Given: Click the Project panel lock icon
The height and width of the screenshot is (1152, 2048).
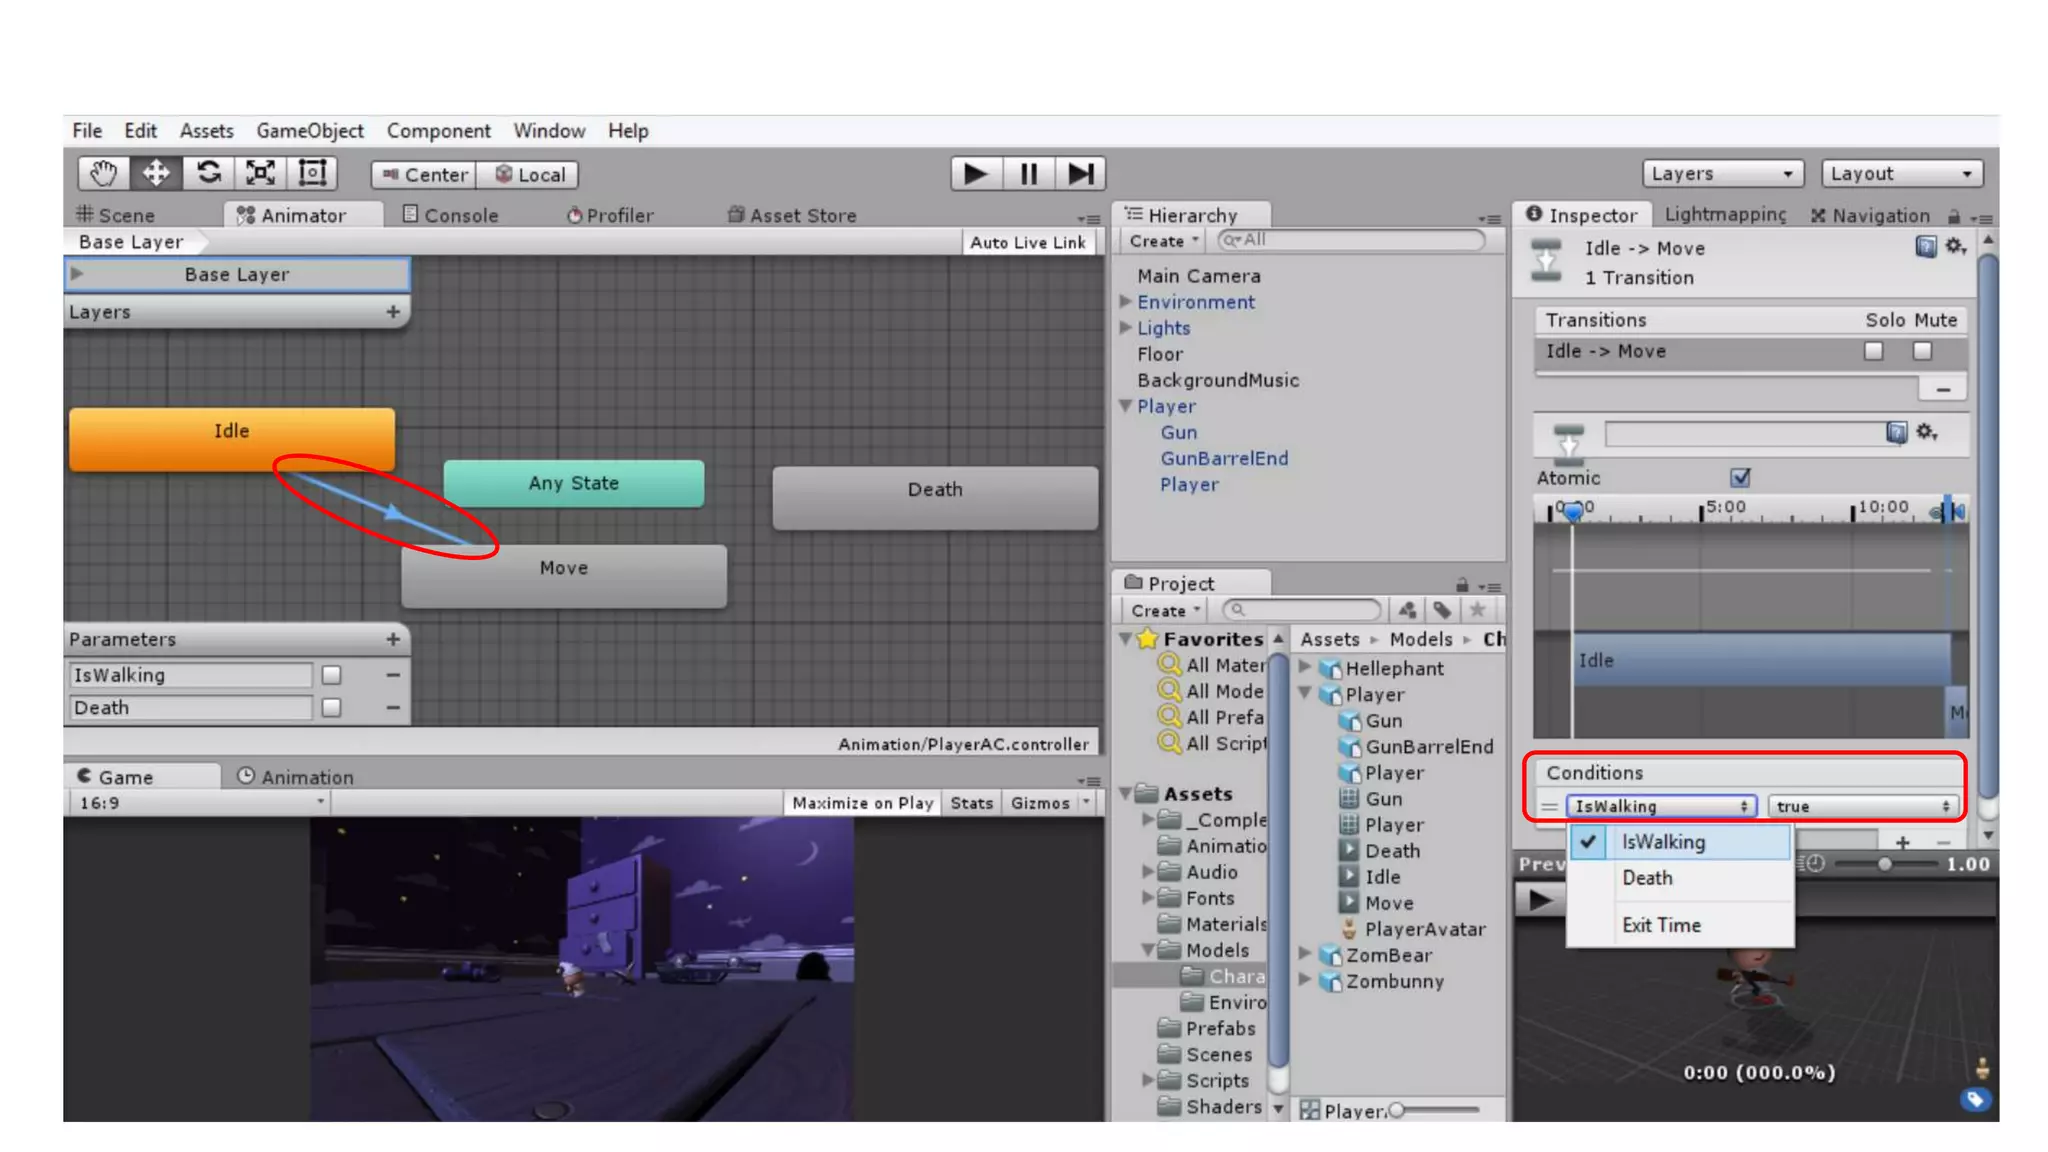Looking at the screenshot, I should pos(1462,585).
